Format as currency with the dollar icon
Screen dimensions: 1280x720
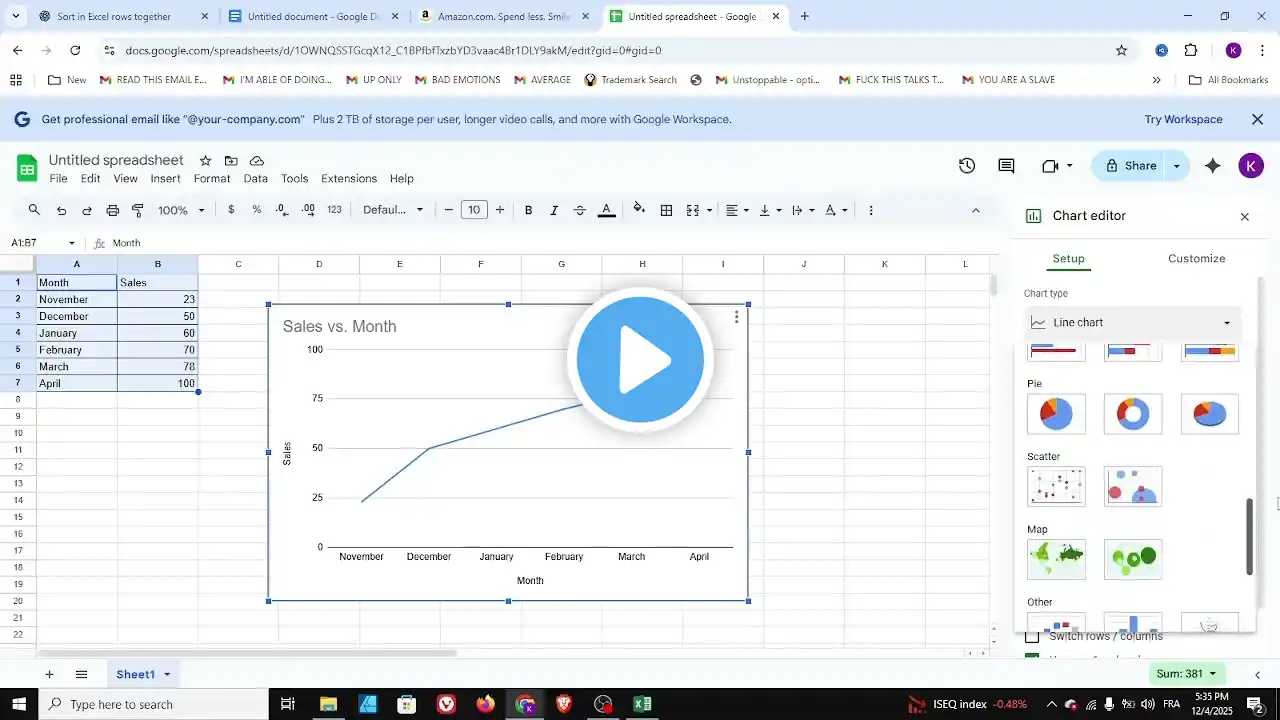pyautogui.click(x=232, y=210)
